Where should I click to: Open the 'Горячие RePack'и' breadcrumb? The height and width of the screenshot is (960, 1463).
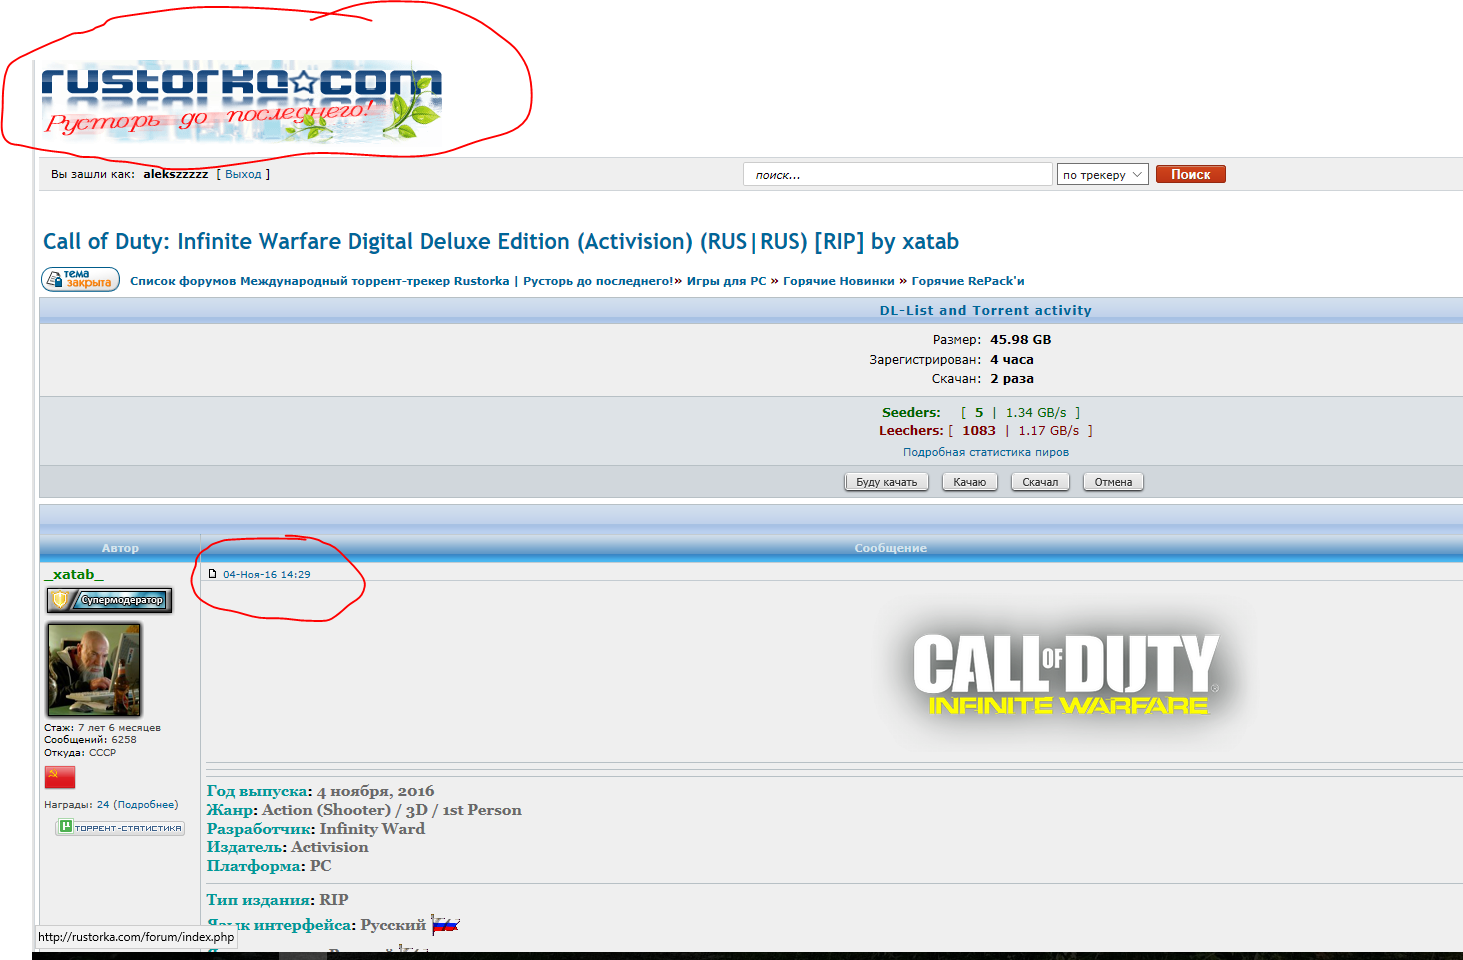point(968,281)
